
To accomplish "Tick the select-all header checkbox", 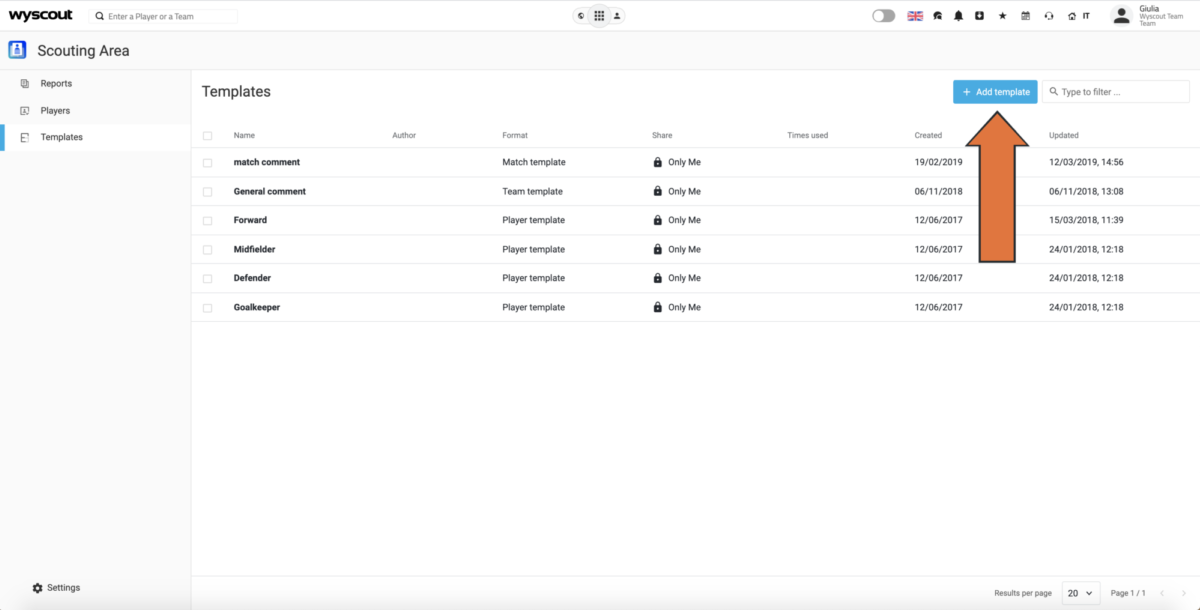I will [x=208, y=136].
